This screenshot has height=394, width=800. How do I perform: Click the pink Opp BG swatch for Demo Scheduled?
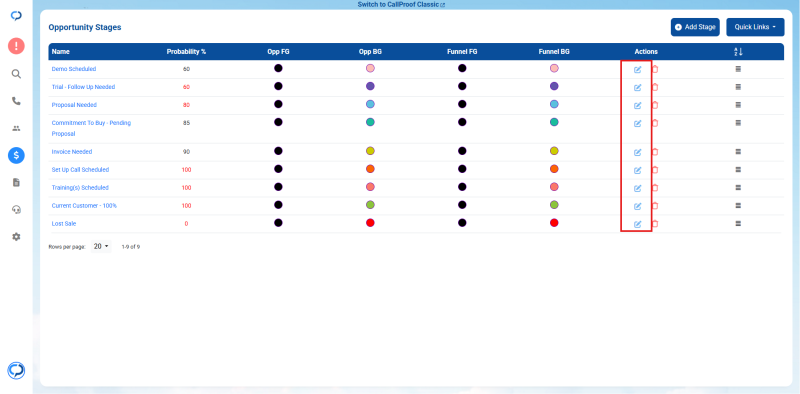click(370, 68)
